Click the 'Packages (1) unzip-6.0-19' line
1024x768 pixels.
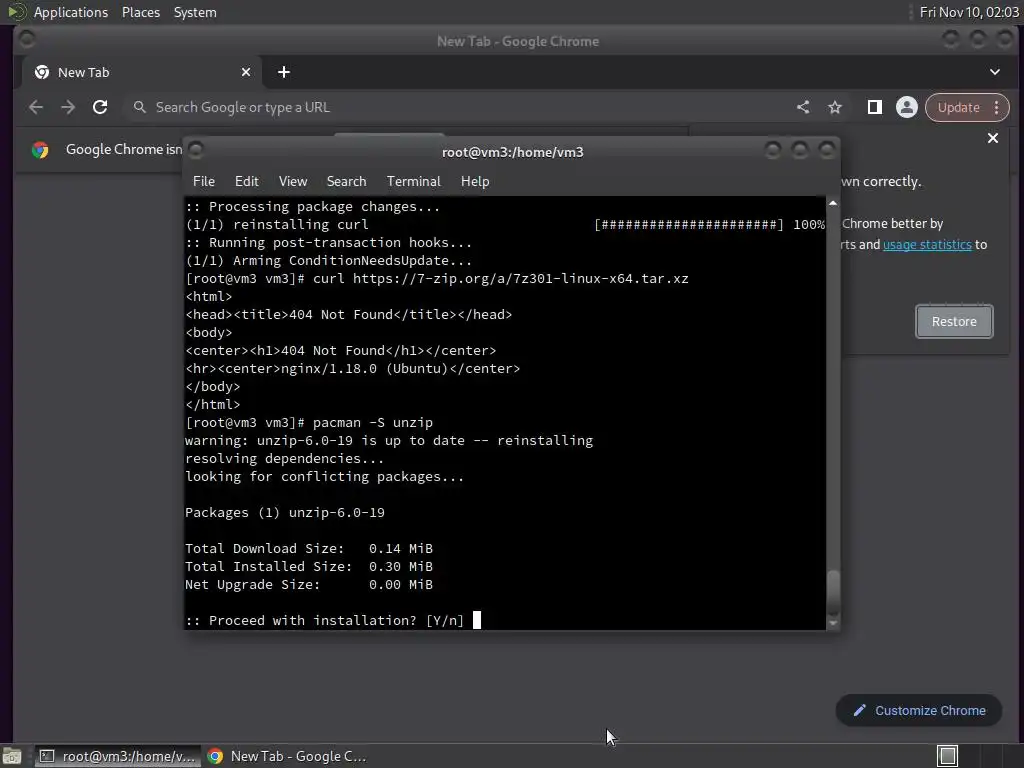pos(285,512)
